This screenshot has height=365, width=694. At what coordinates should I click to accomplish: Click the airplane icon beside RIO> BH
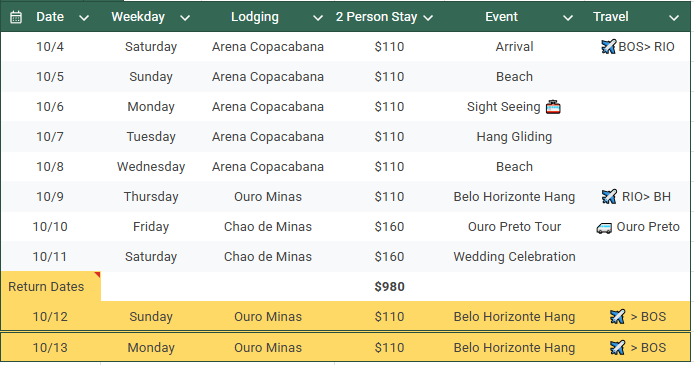[x=609, y=196]
